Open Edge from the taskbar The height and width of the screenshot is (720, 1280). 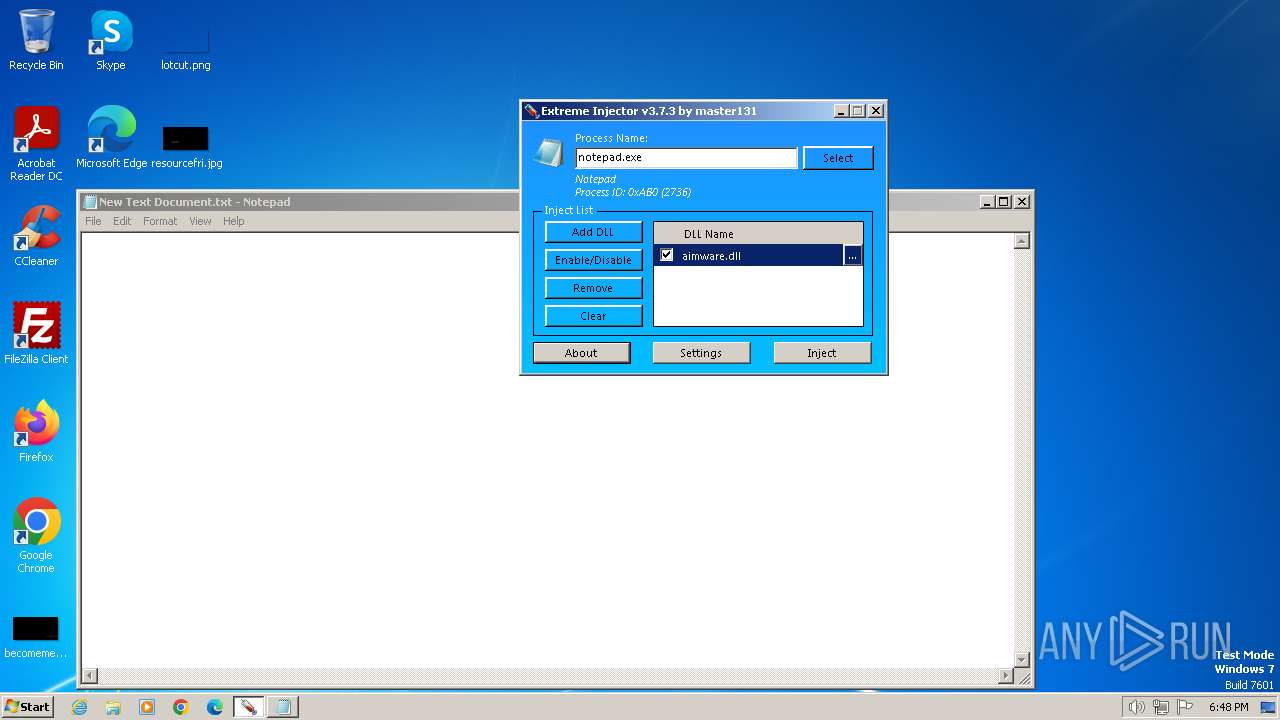coord(215,707)
